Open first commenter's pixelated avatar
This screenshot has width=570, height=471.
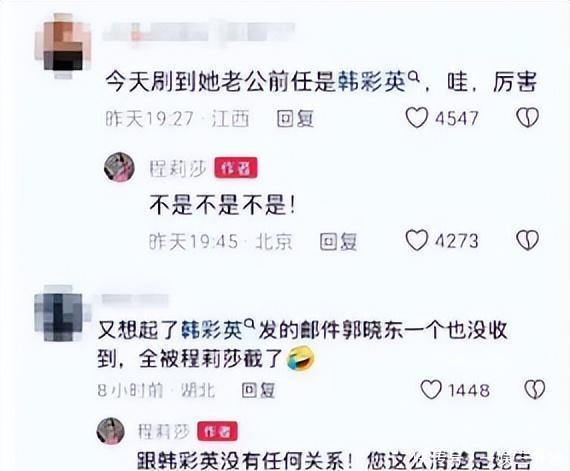63,45
